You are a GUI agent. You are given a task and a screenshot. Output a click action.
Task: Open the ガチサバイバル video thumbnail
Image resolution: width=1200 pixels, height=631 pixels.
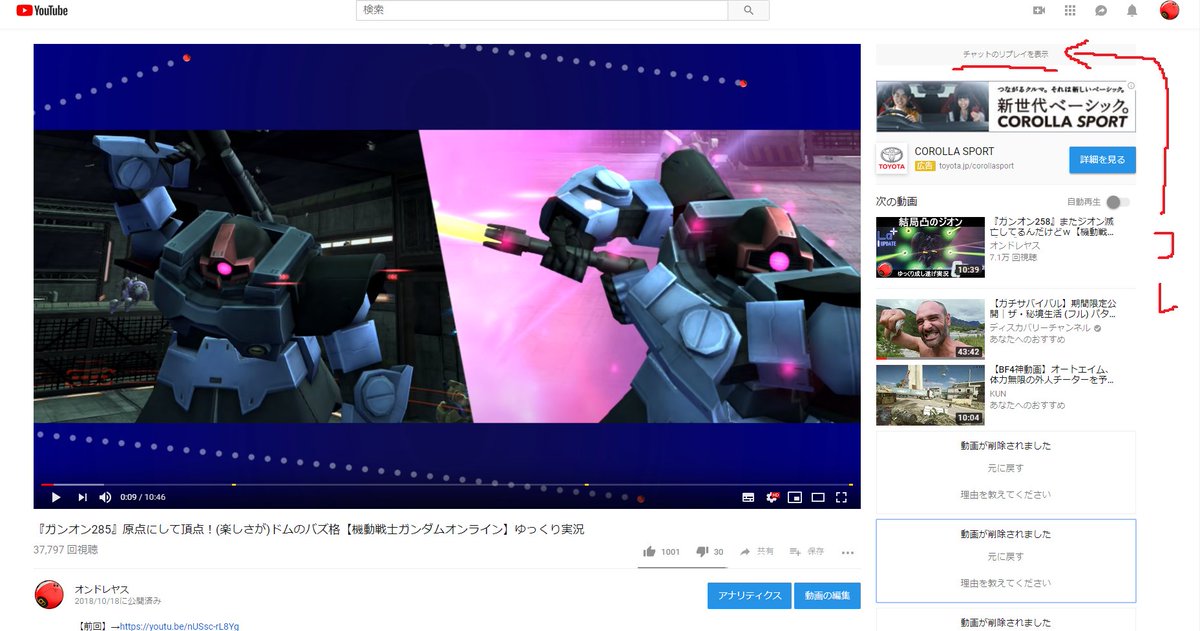(x=930, y=329)
